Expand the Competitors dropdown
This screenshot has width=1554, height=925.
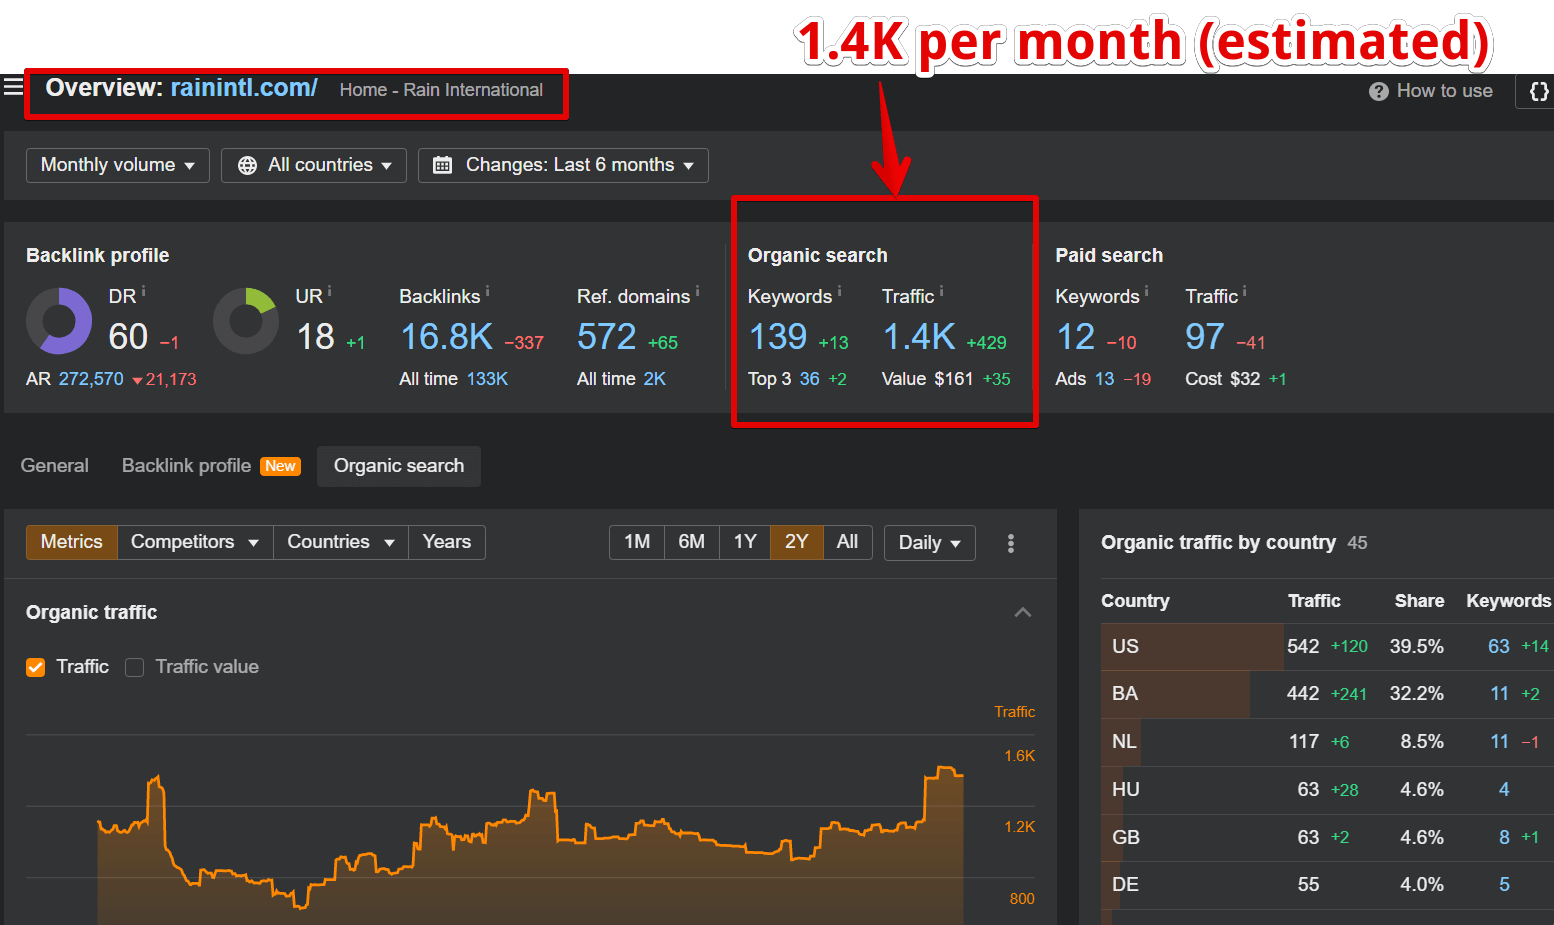pyautogui.click(x=195, y=542)
